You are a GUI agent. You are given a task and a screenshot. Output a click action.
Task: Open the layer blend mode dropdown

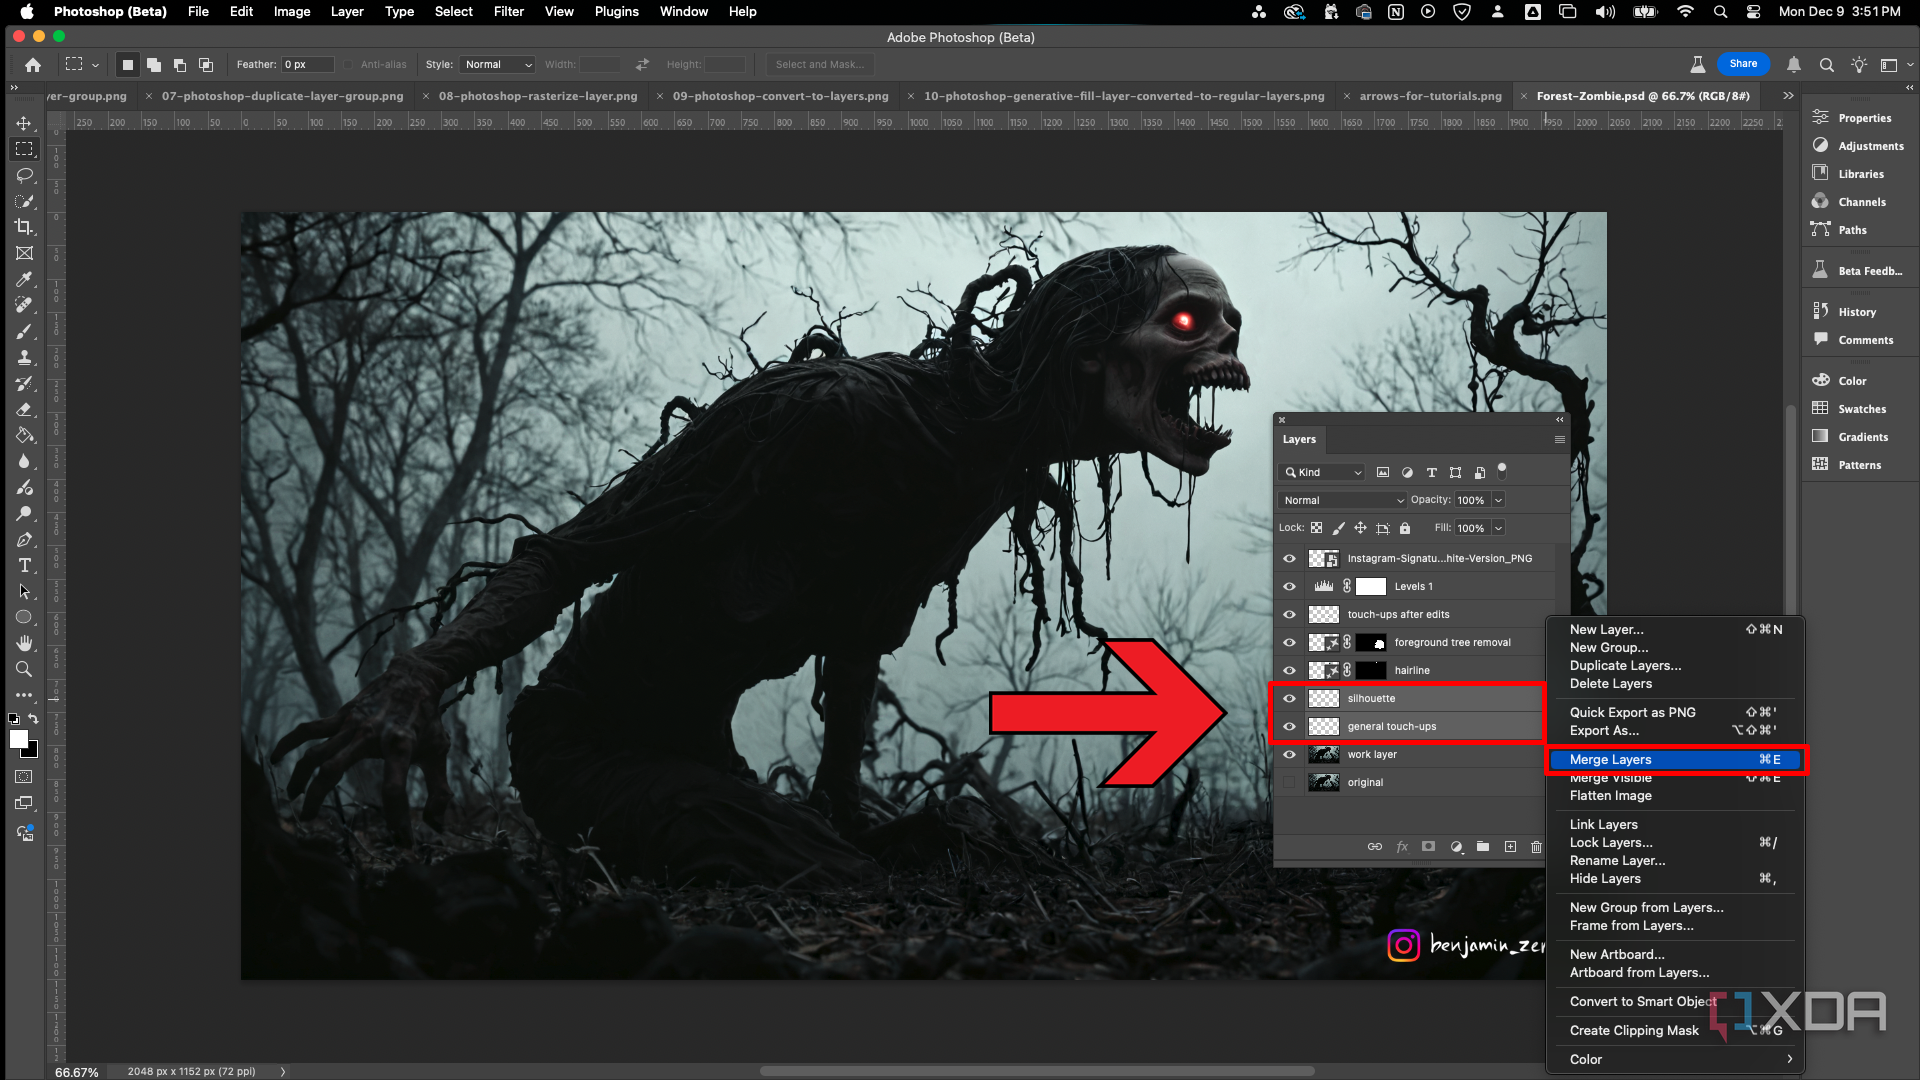pyautogui.click(x=1342, y=500)
